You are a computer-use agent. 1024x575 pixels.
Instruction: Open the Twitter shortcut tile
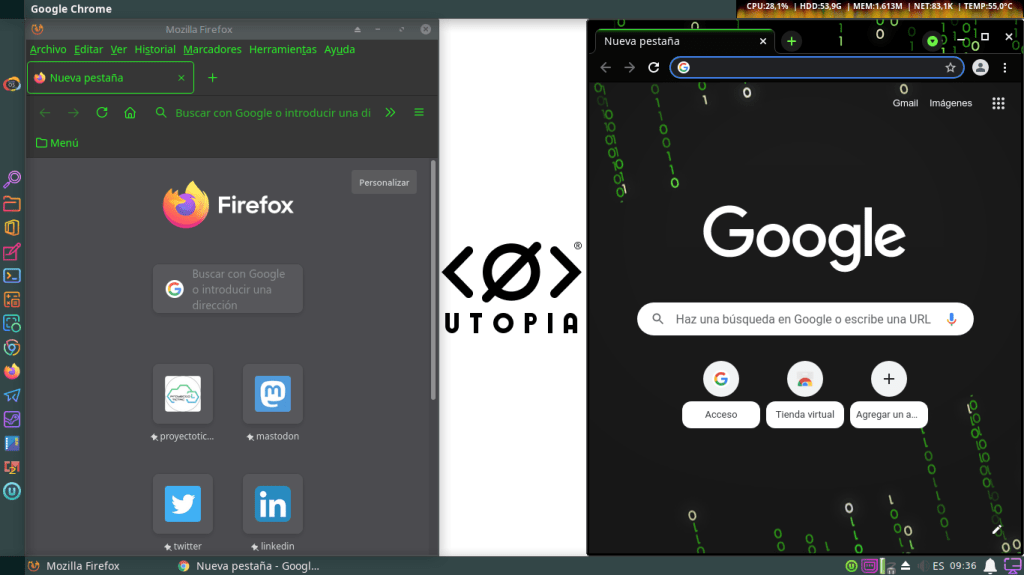[183, 504]
